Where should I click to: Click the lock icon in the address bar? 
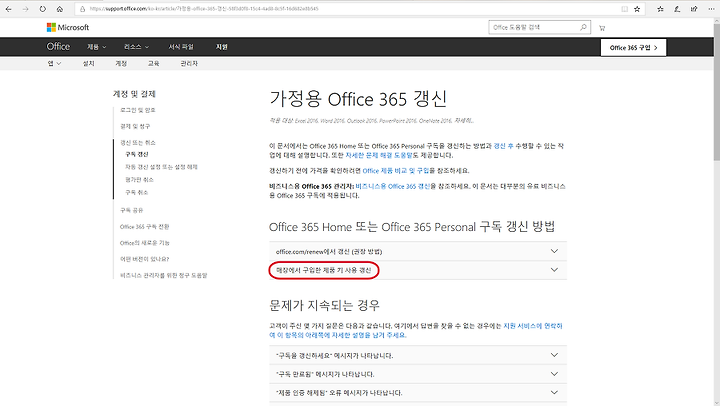(82, 9)
